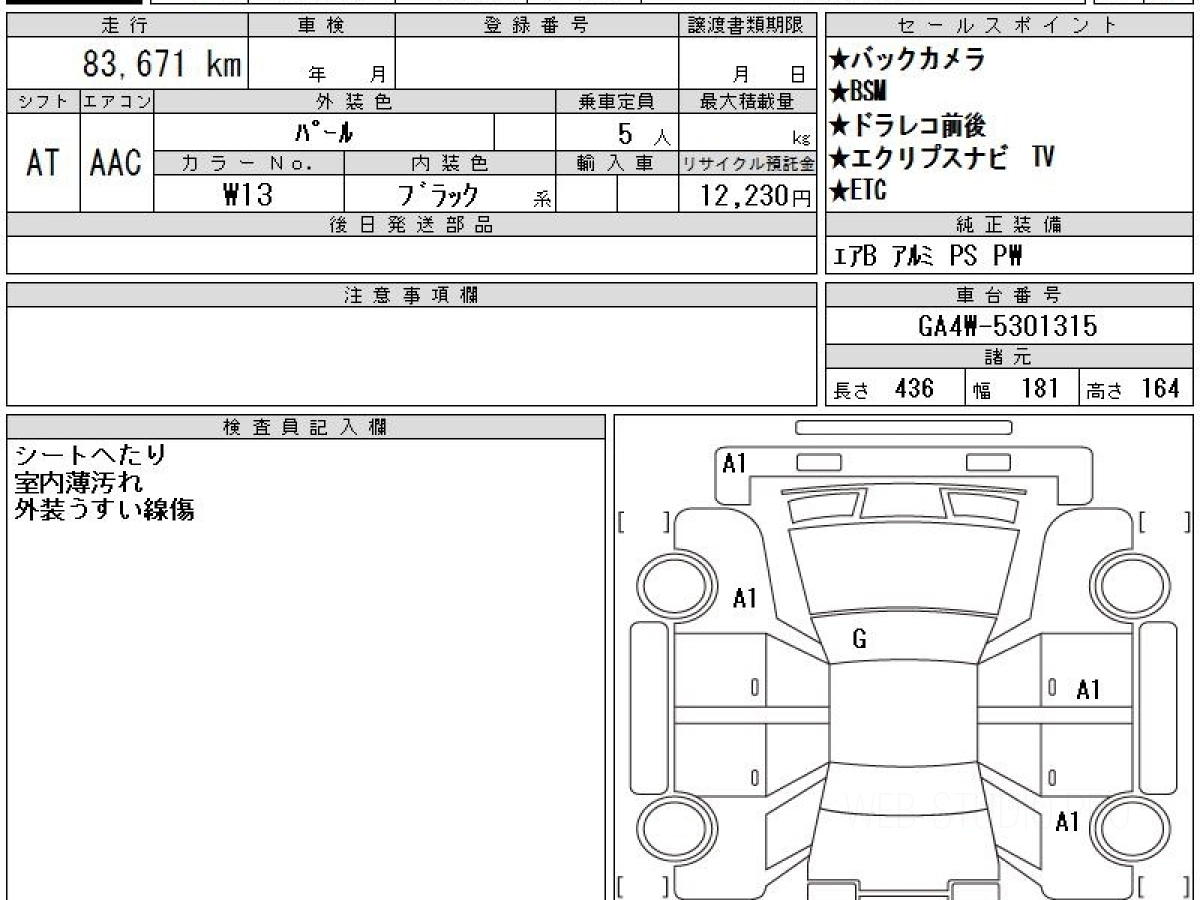Click the シートへたり inspector note
Image resolution: width=1200 pixels, height=900 pixels.
click(x=90, y=455)
